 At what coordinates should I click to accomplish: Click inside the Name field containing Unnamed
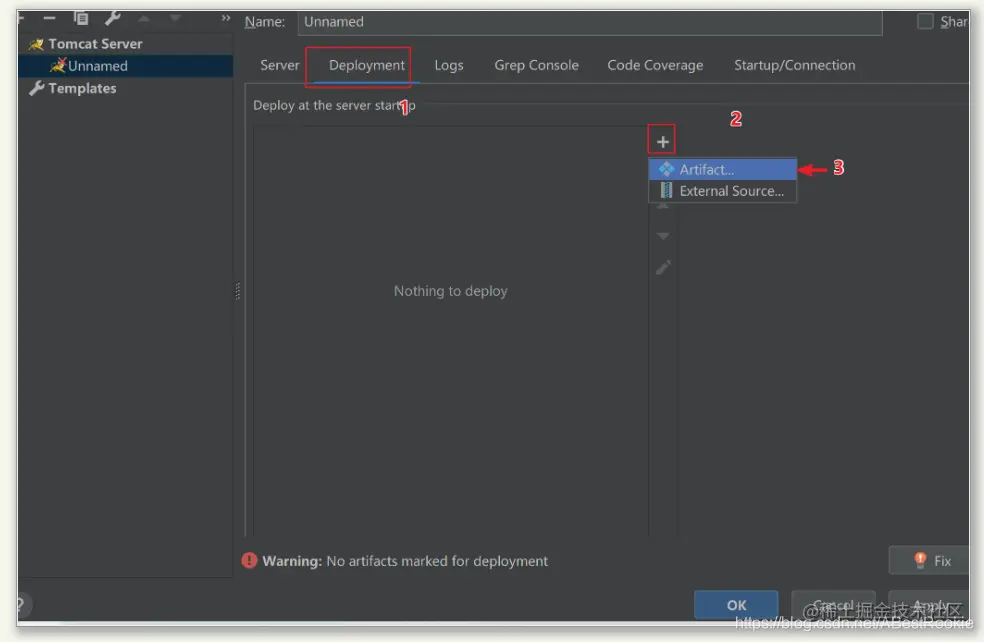tap(589, 22)
